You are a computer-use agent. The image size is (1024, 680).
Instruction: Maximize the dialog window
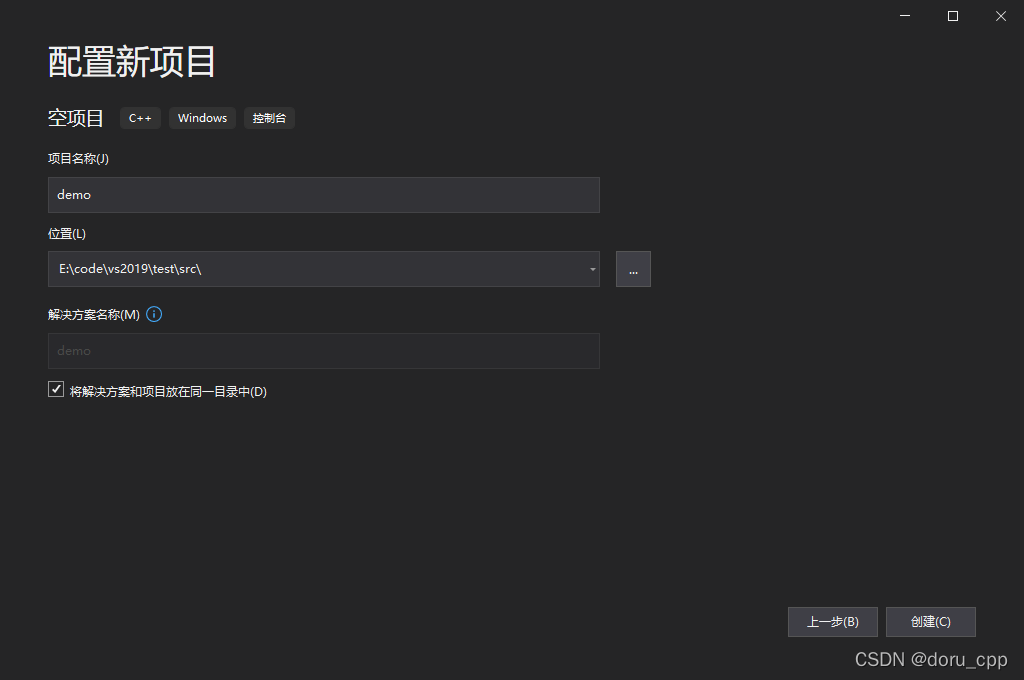click(953, 16)
